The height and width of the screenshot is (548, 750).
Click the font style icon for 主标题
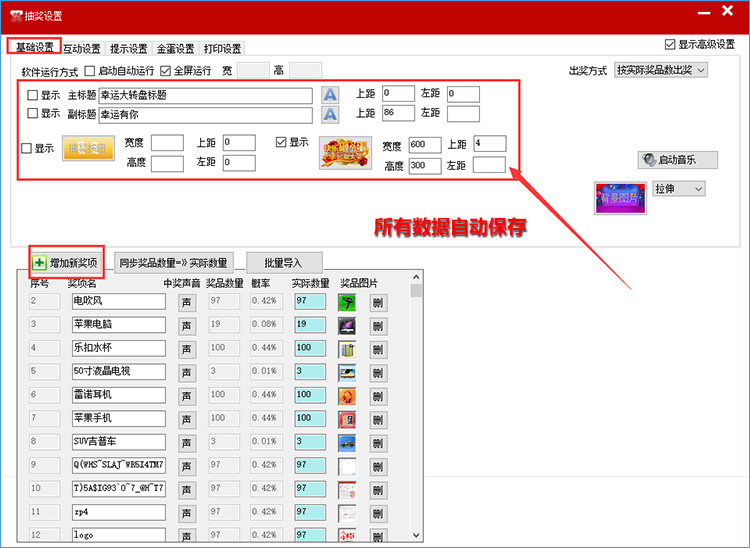[330, 95]
